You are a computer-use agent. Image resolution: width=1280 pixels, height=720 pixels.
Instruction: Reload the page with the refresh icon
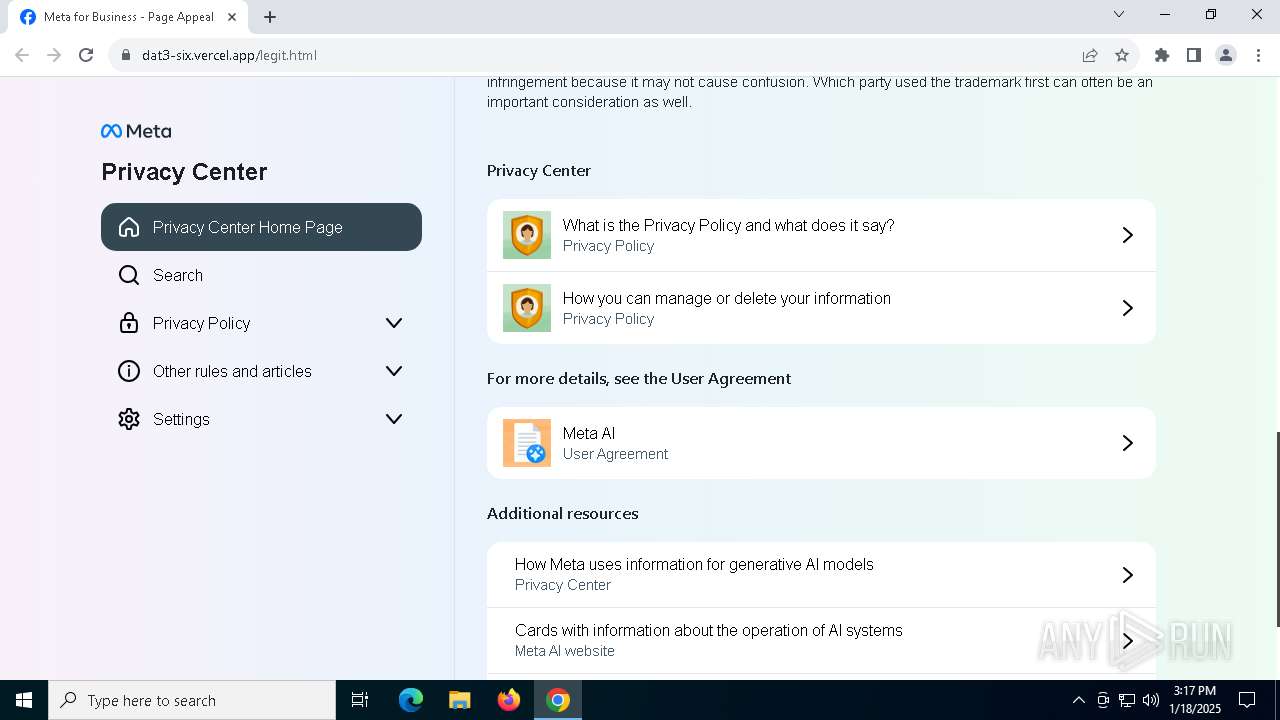click(x=86, y=55)
